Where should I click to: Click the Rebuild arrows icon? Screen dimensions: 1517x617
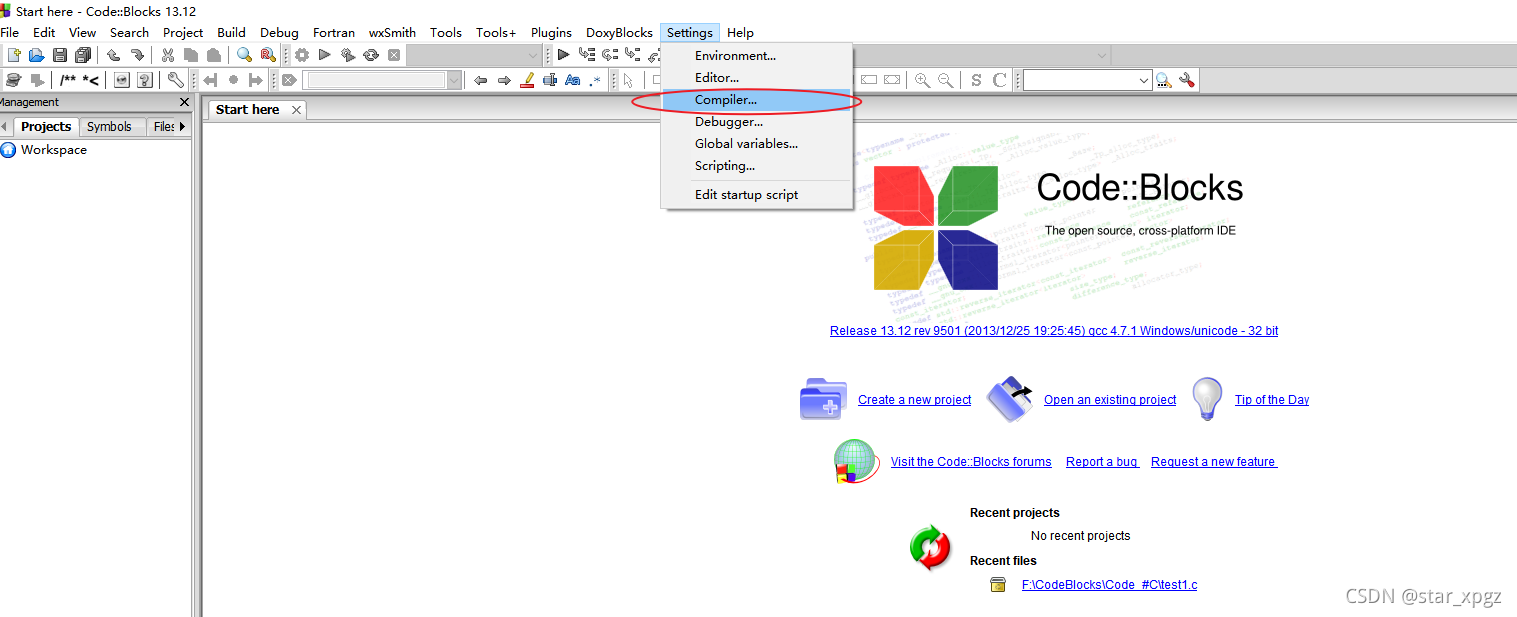(x=371, y=55)
